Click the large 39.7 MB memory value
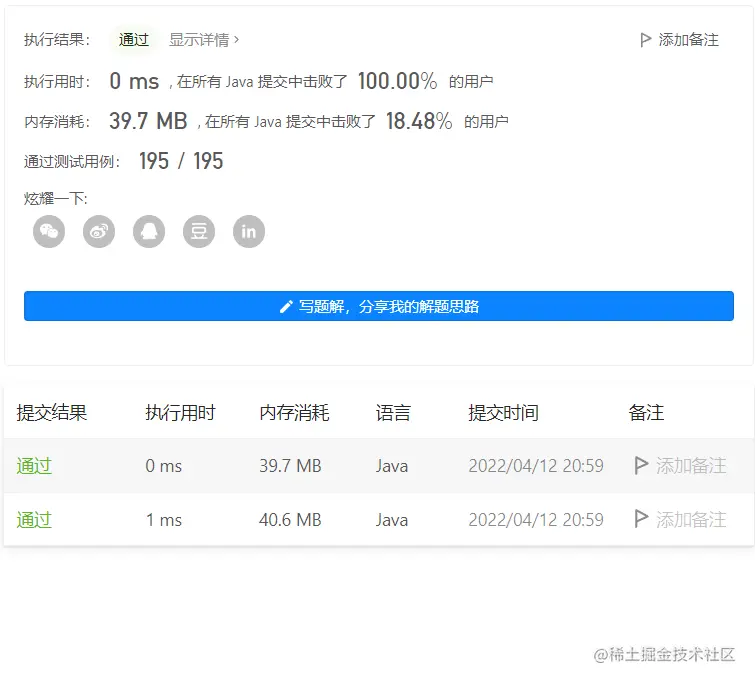Viewport: 755px width, 683px height. coord(148,121)
